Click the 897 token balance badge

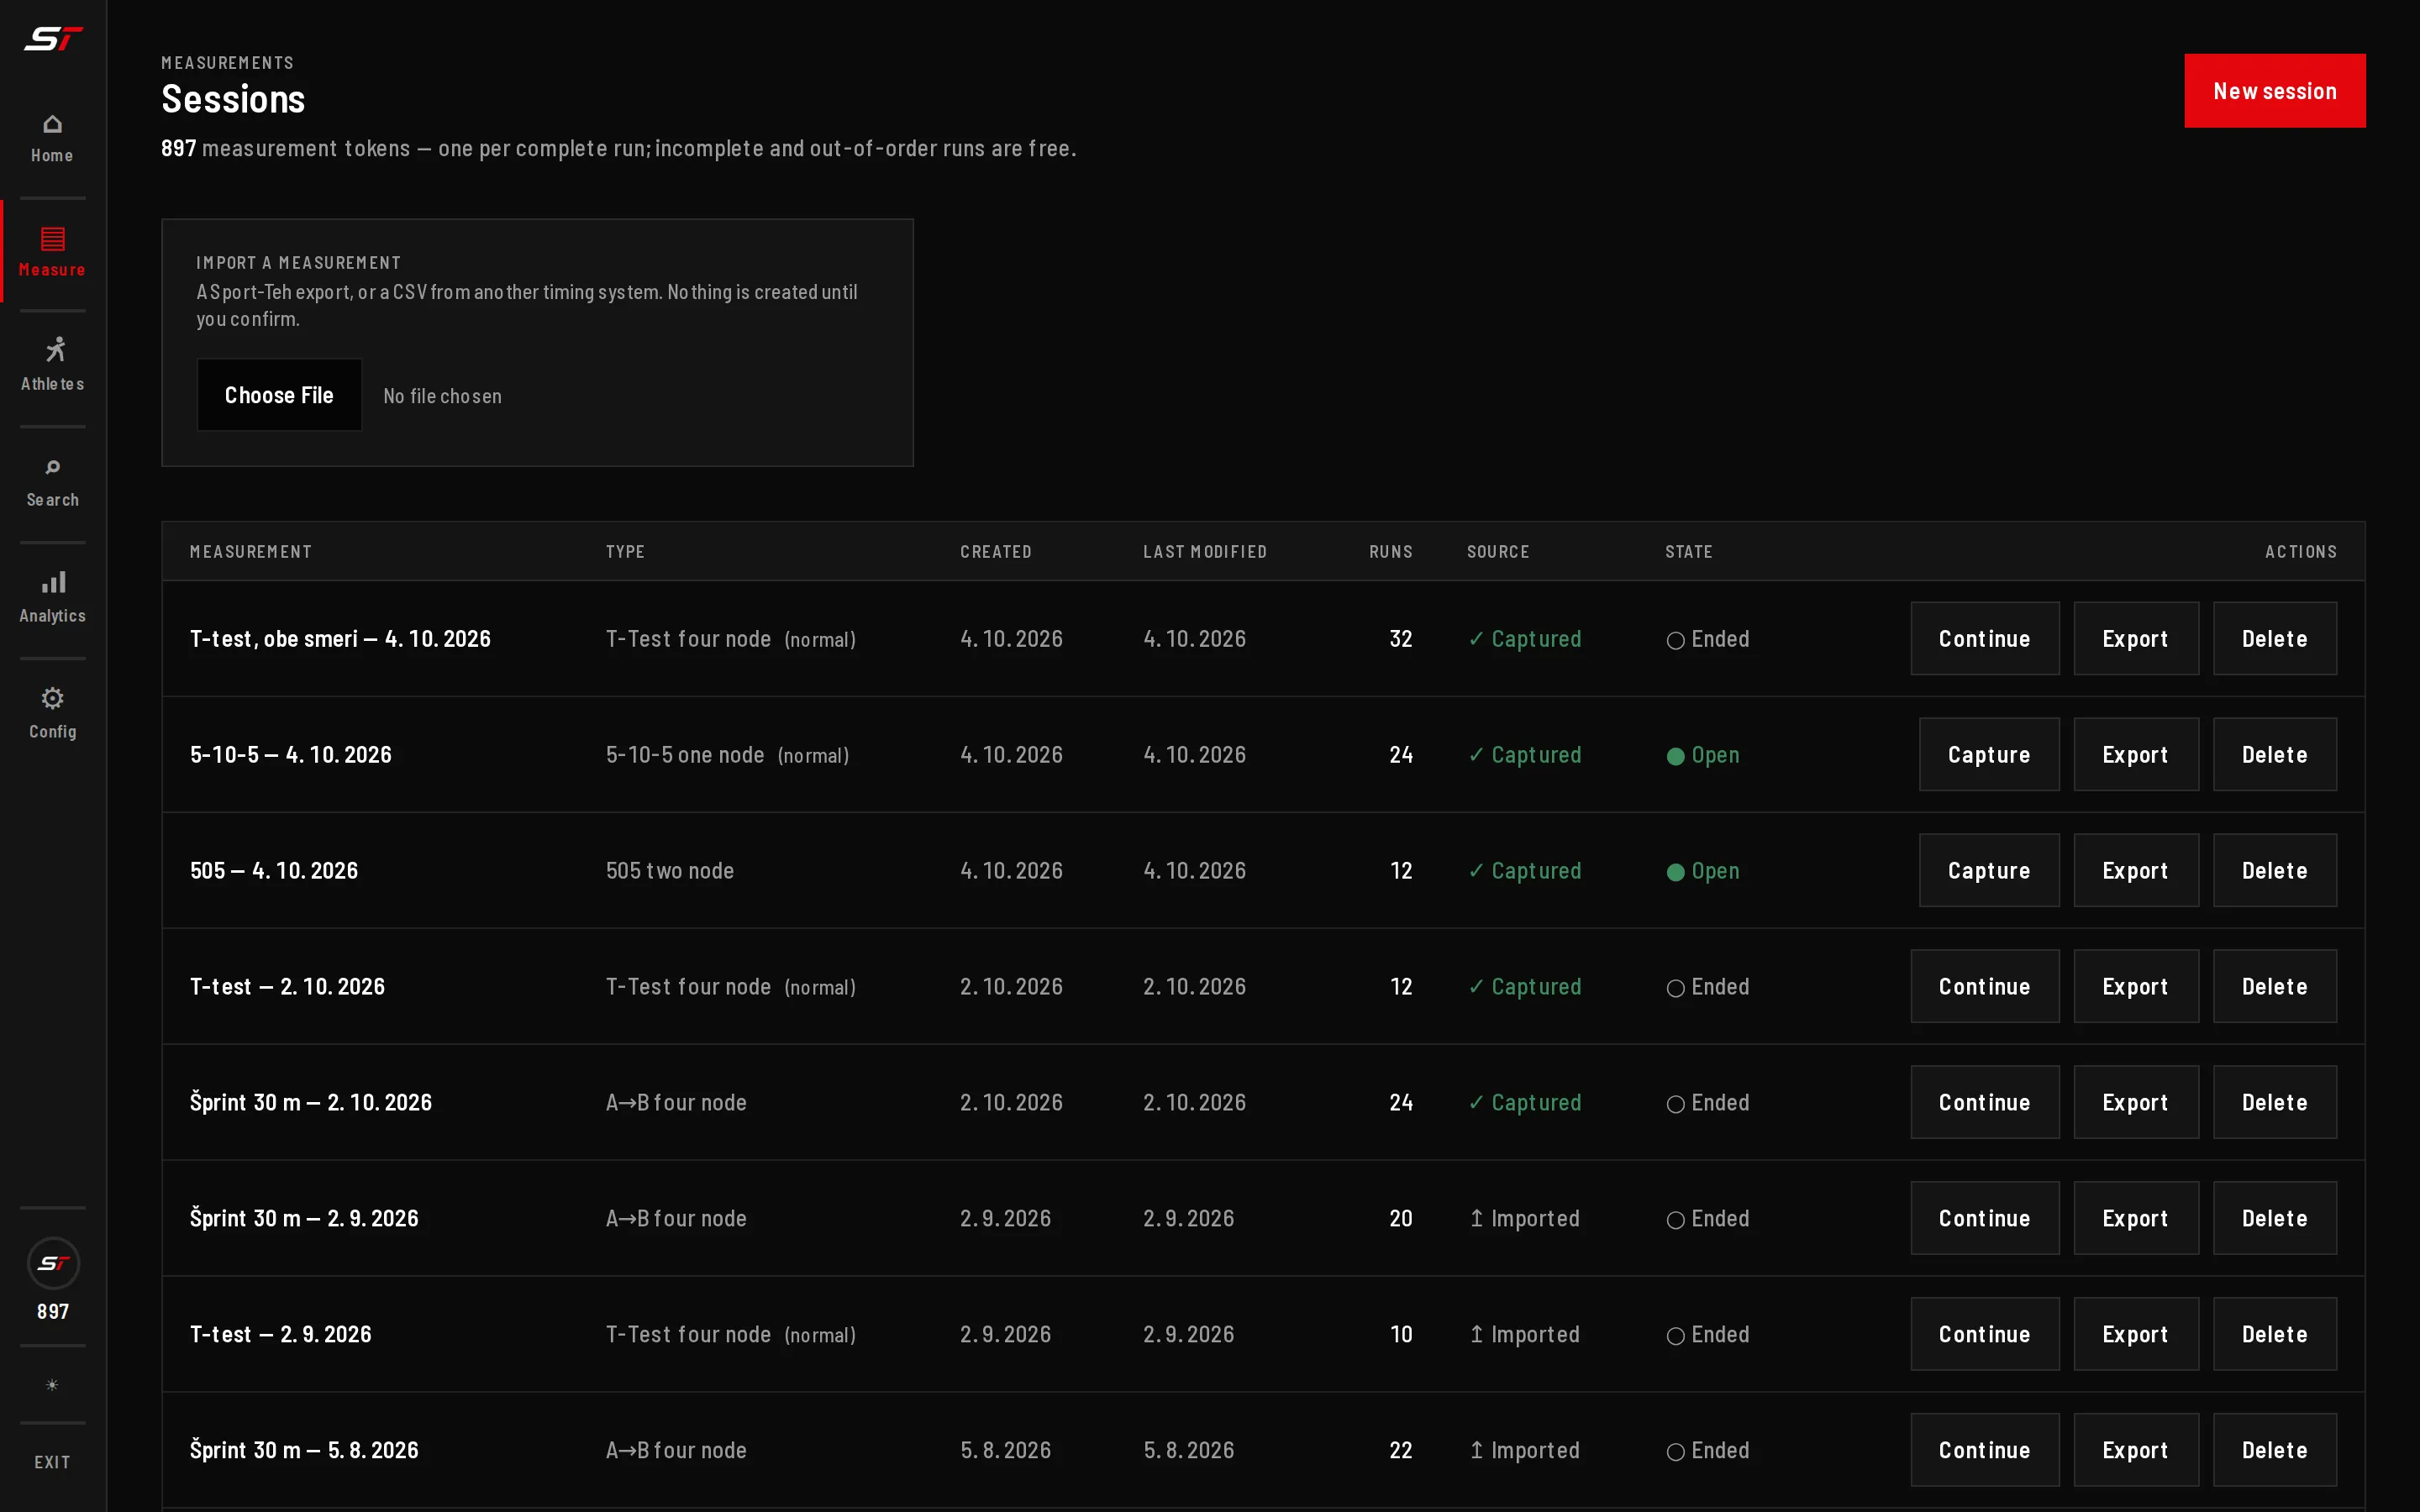click(53, 1280)
